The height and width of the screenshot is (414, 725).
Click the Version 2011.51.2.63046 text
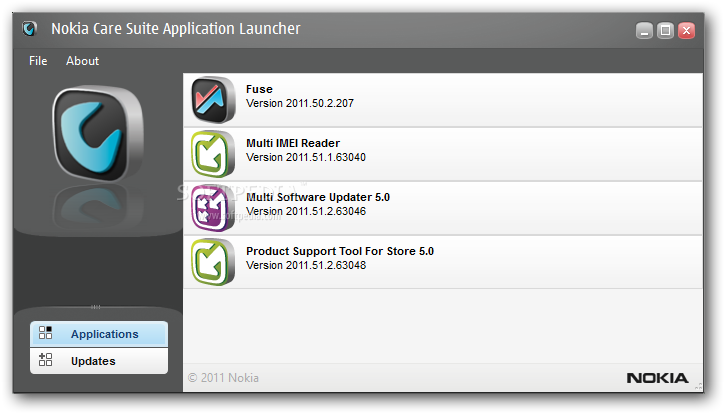click(306, 211)
